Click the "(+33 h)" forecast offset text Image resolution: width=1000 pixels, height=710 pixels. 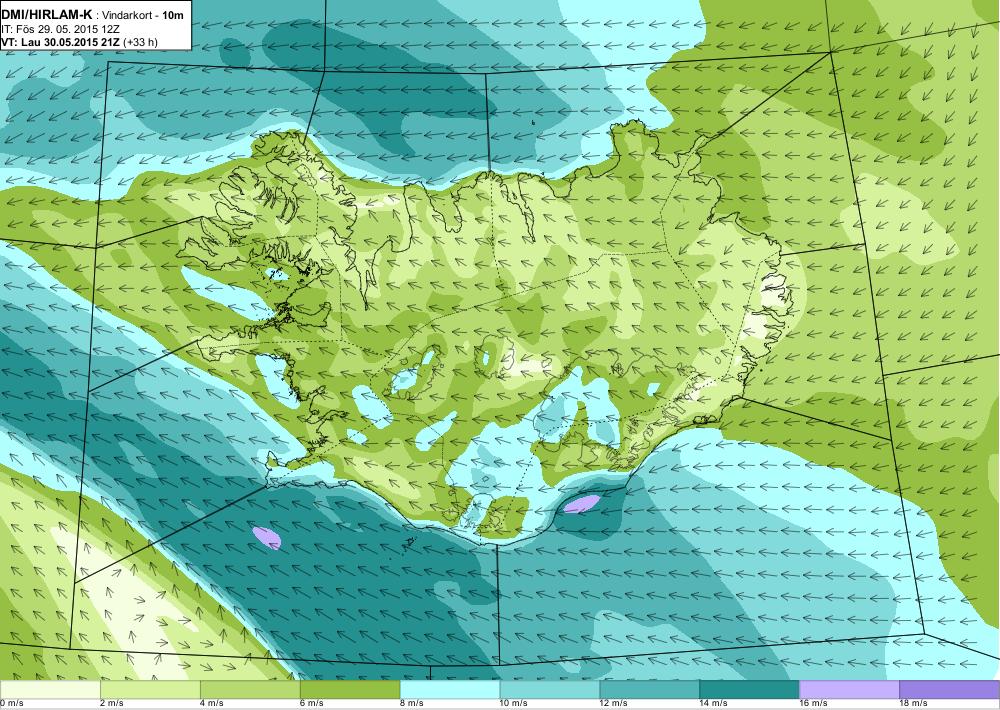[x=140, y=42]
